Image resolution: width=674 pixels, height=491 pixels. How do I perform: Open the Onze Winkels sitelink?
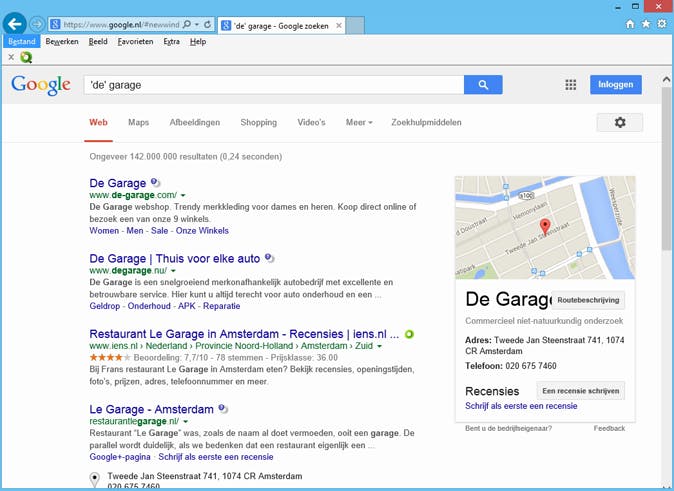(x=202, y=231)
